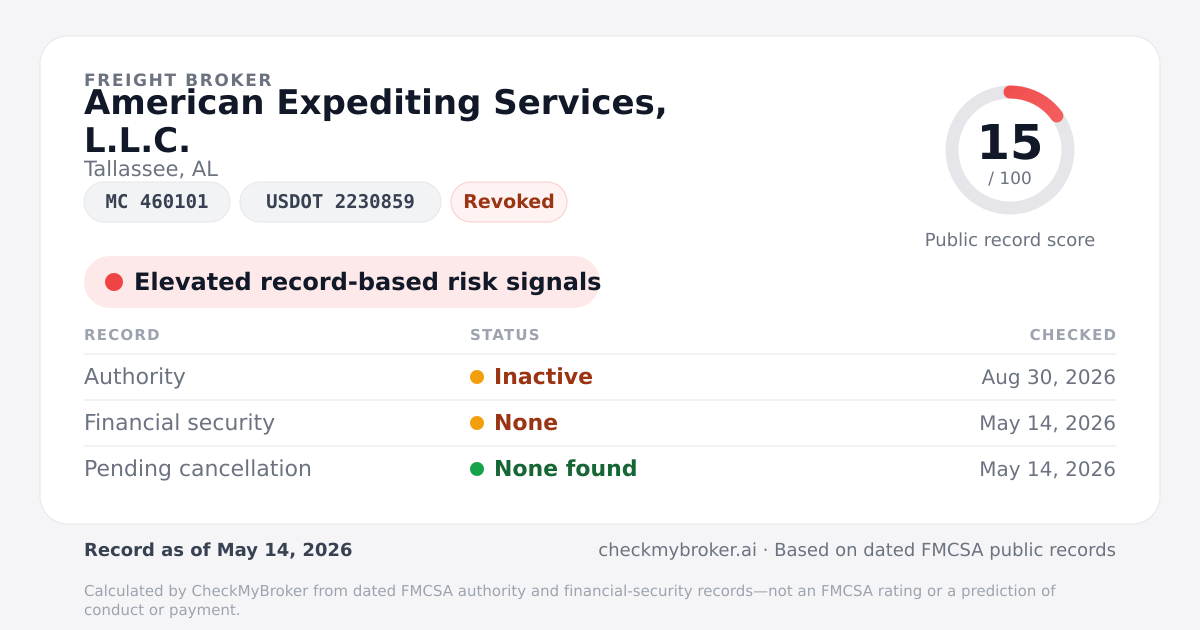Click the circular score gauge showing 15

click(1010, 150)
